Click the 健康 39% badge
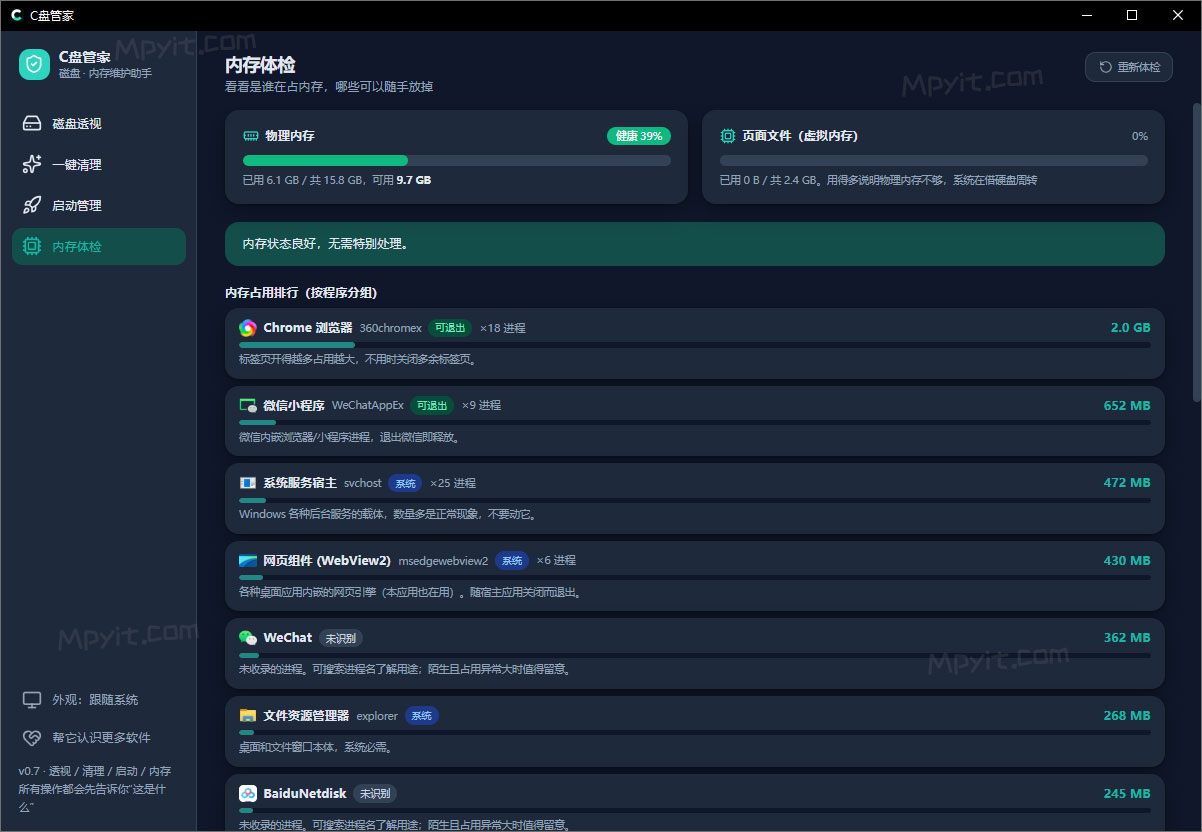The width and height of the screenshot is (1202, 832). point(639,135)
